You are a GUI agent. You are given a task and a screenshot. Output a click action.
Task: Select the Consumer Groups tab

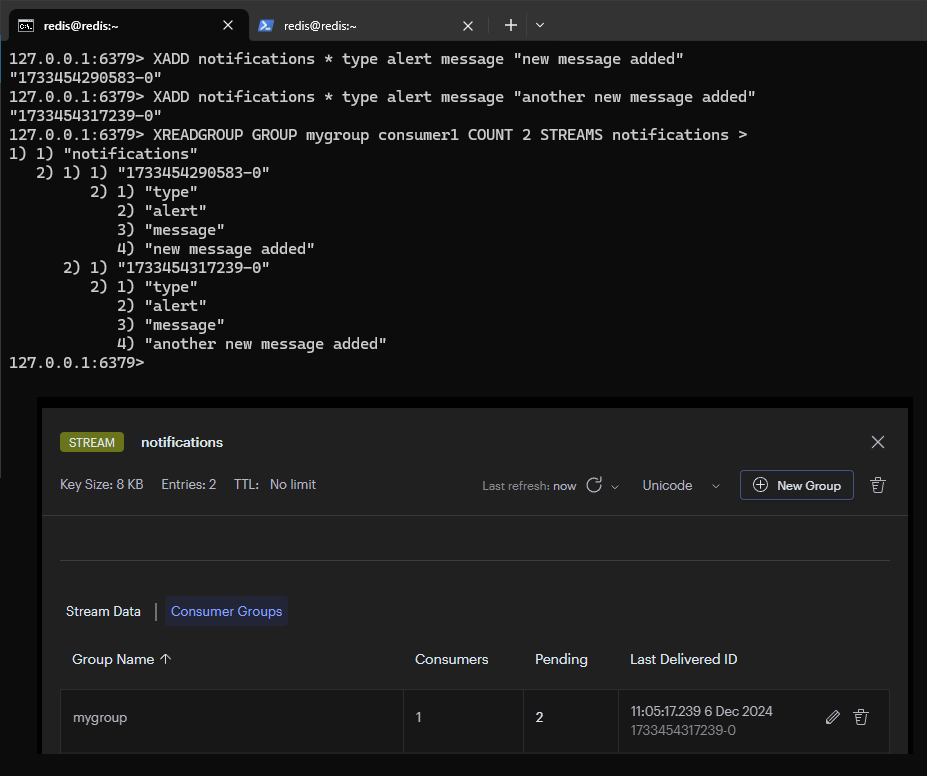[x=226, y=611]
